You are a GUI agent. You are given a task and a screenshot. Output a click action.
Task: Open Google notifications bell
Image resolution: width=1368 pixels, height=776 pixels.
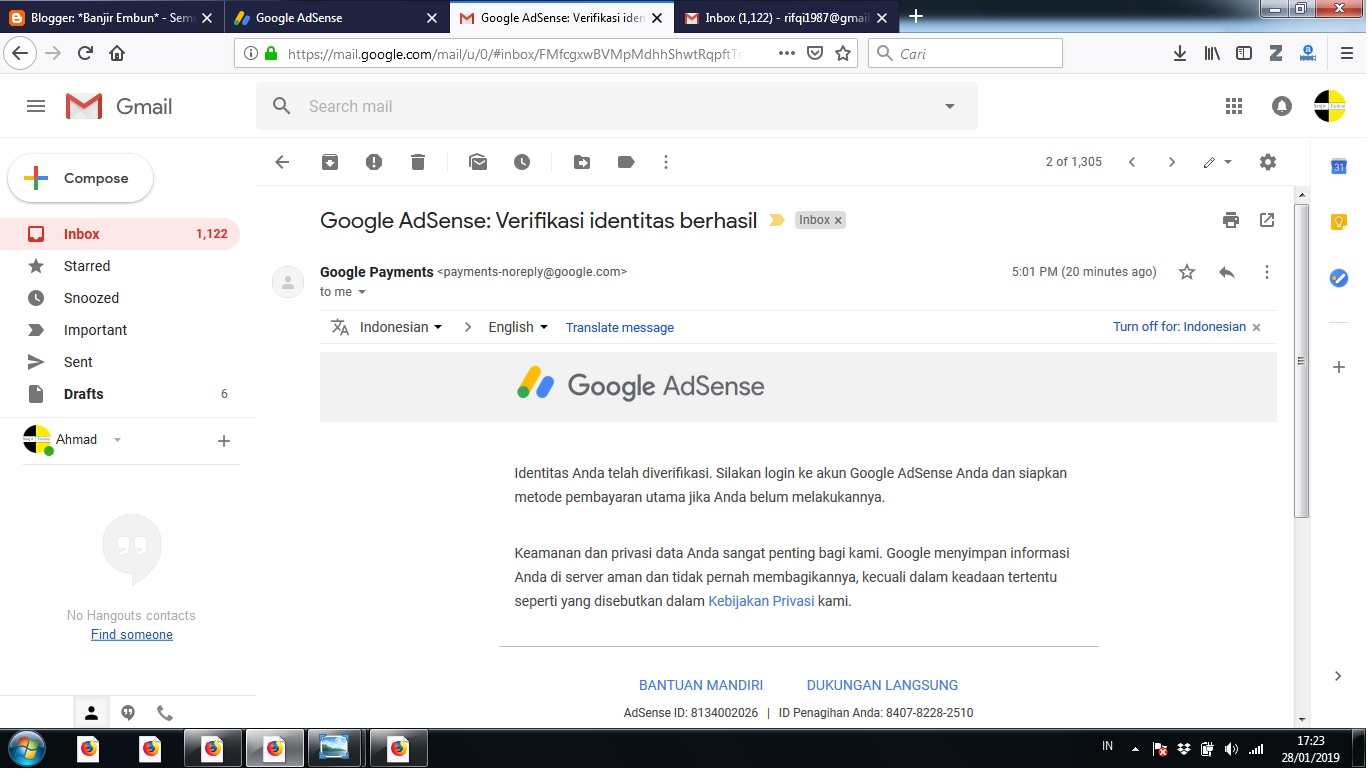tap(1282, 106)
